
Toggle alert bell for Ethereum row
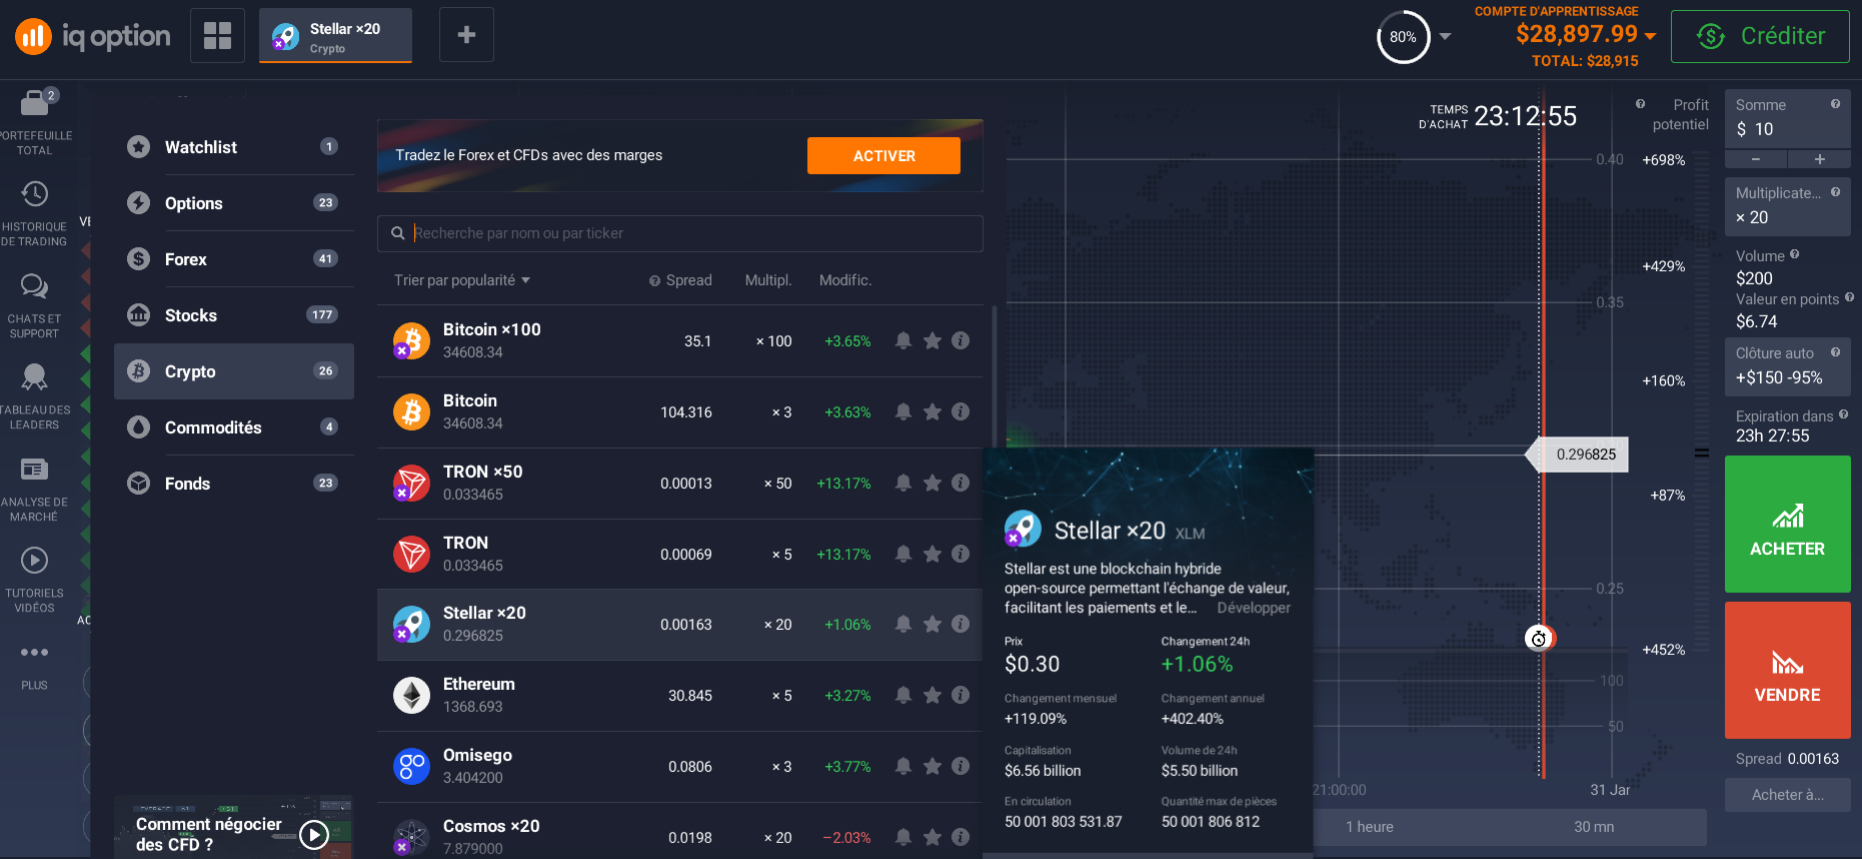903,695
